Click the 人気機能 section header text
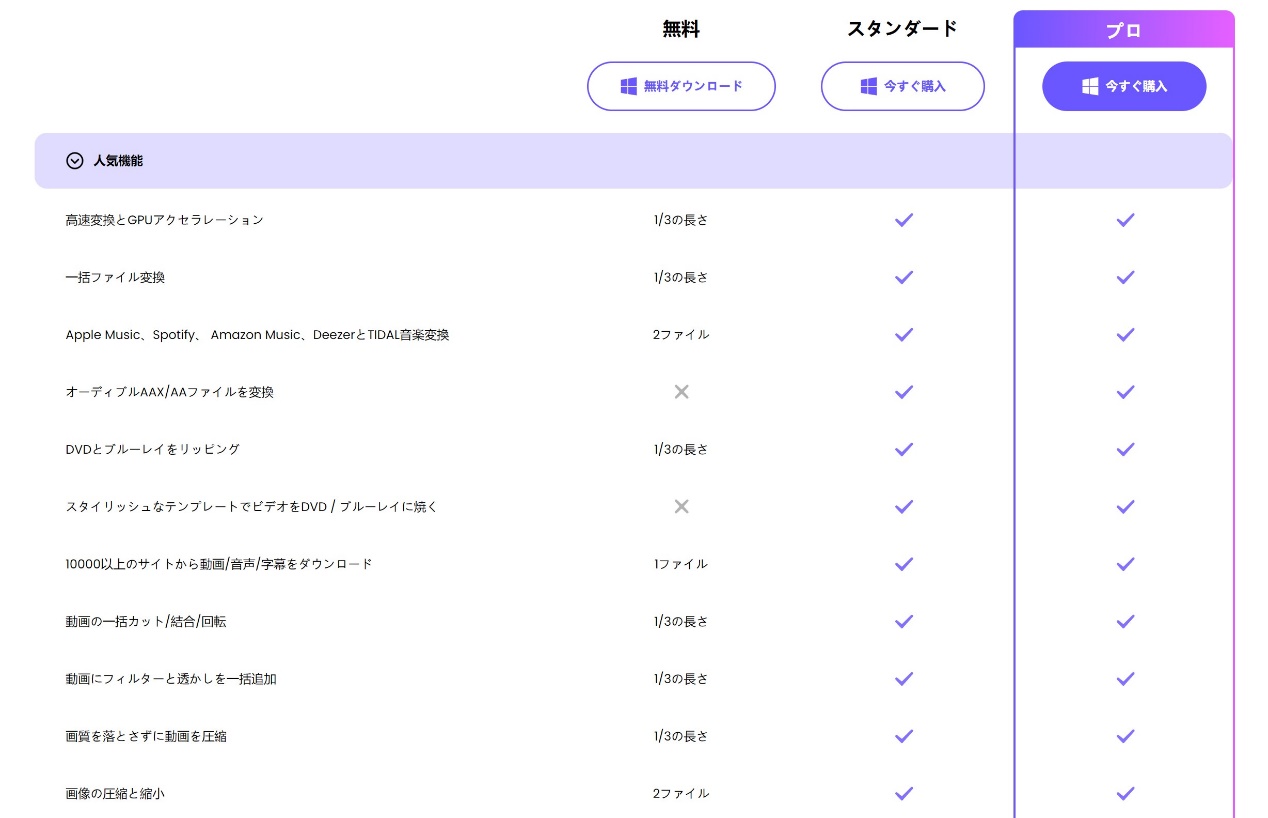The width and height of the screenshot is (1268, 818). 118,160
